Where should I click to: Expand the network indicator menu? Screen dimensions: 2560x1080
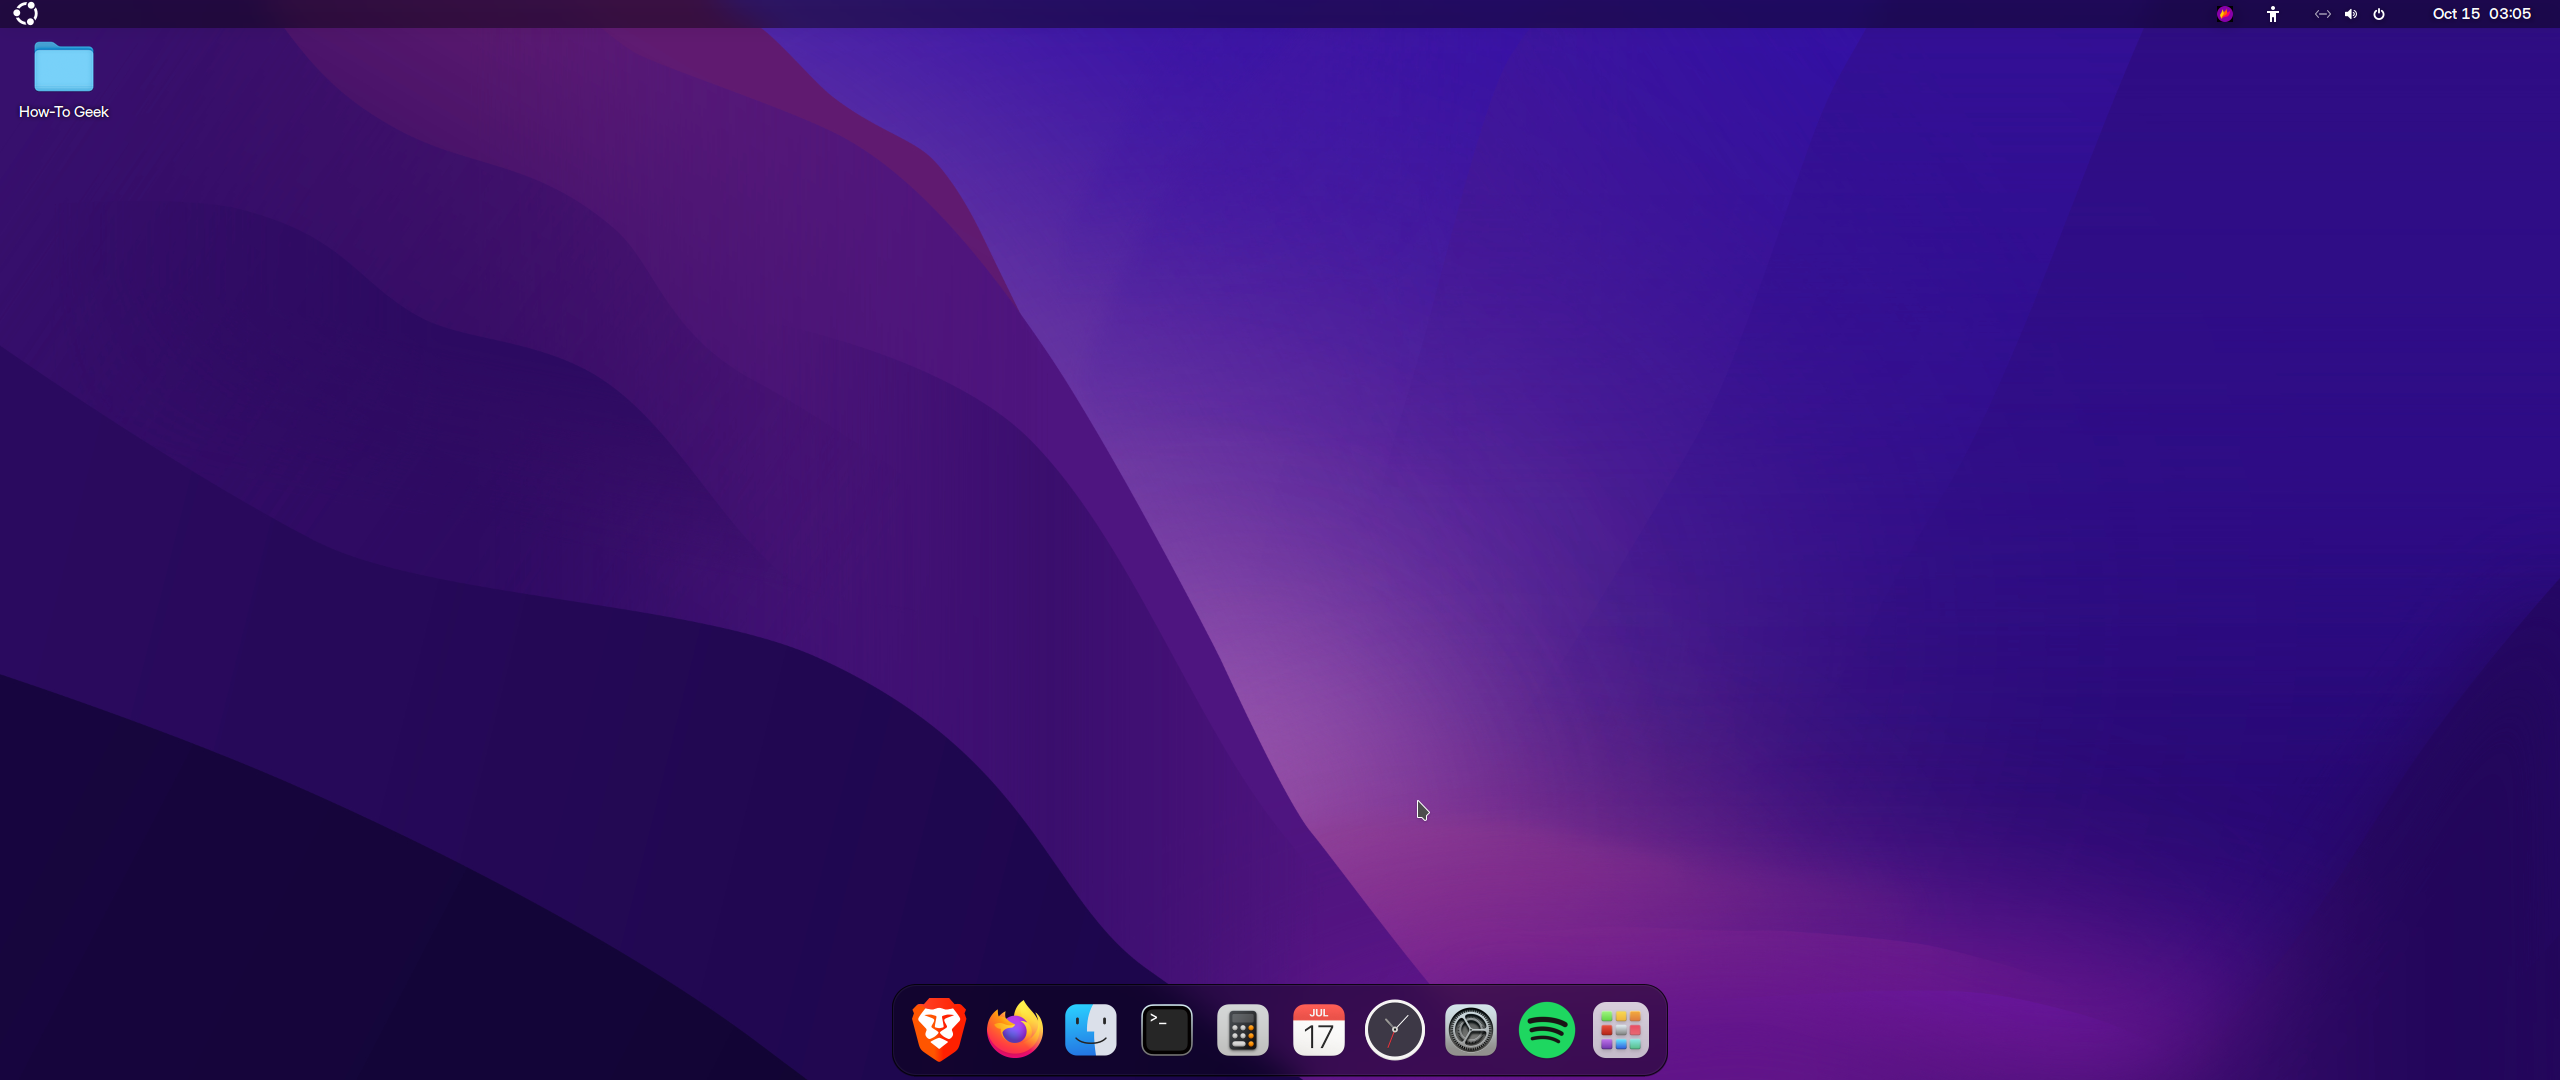(2322, 14)
